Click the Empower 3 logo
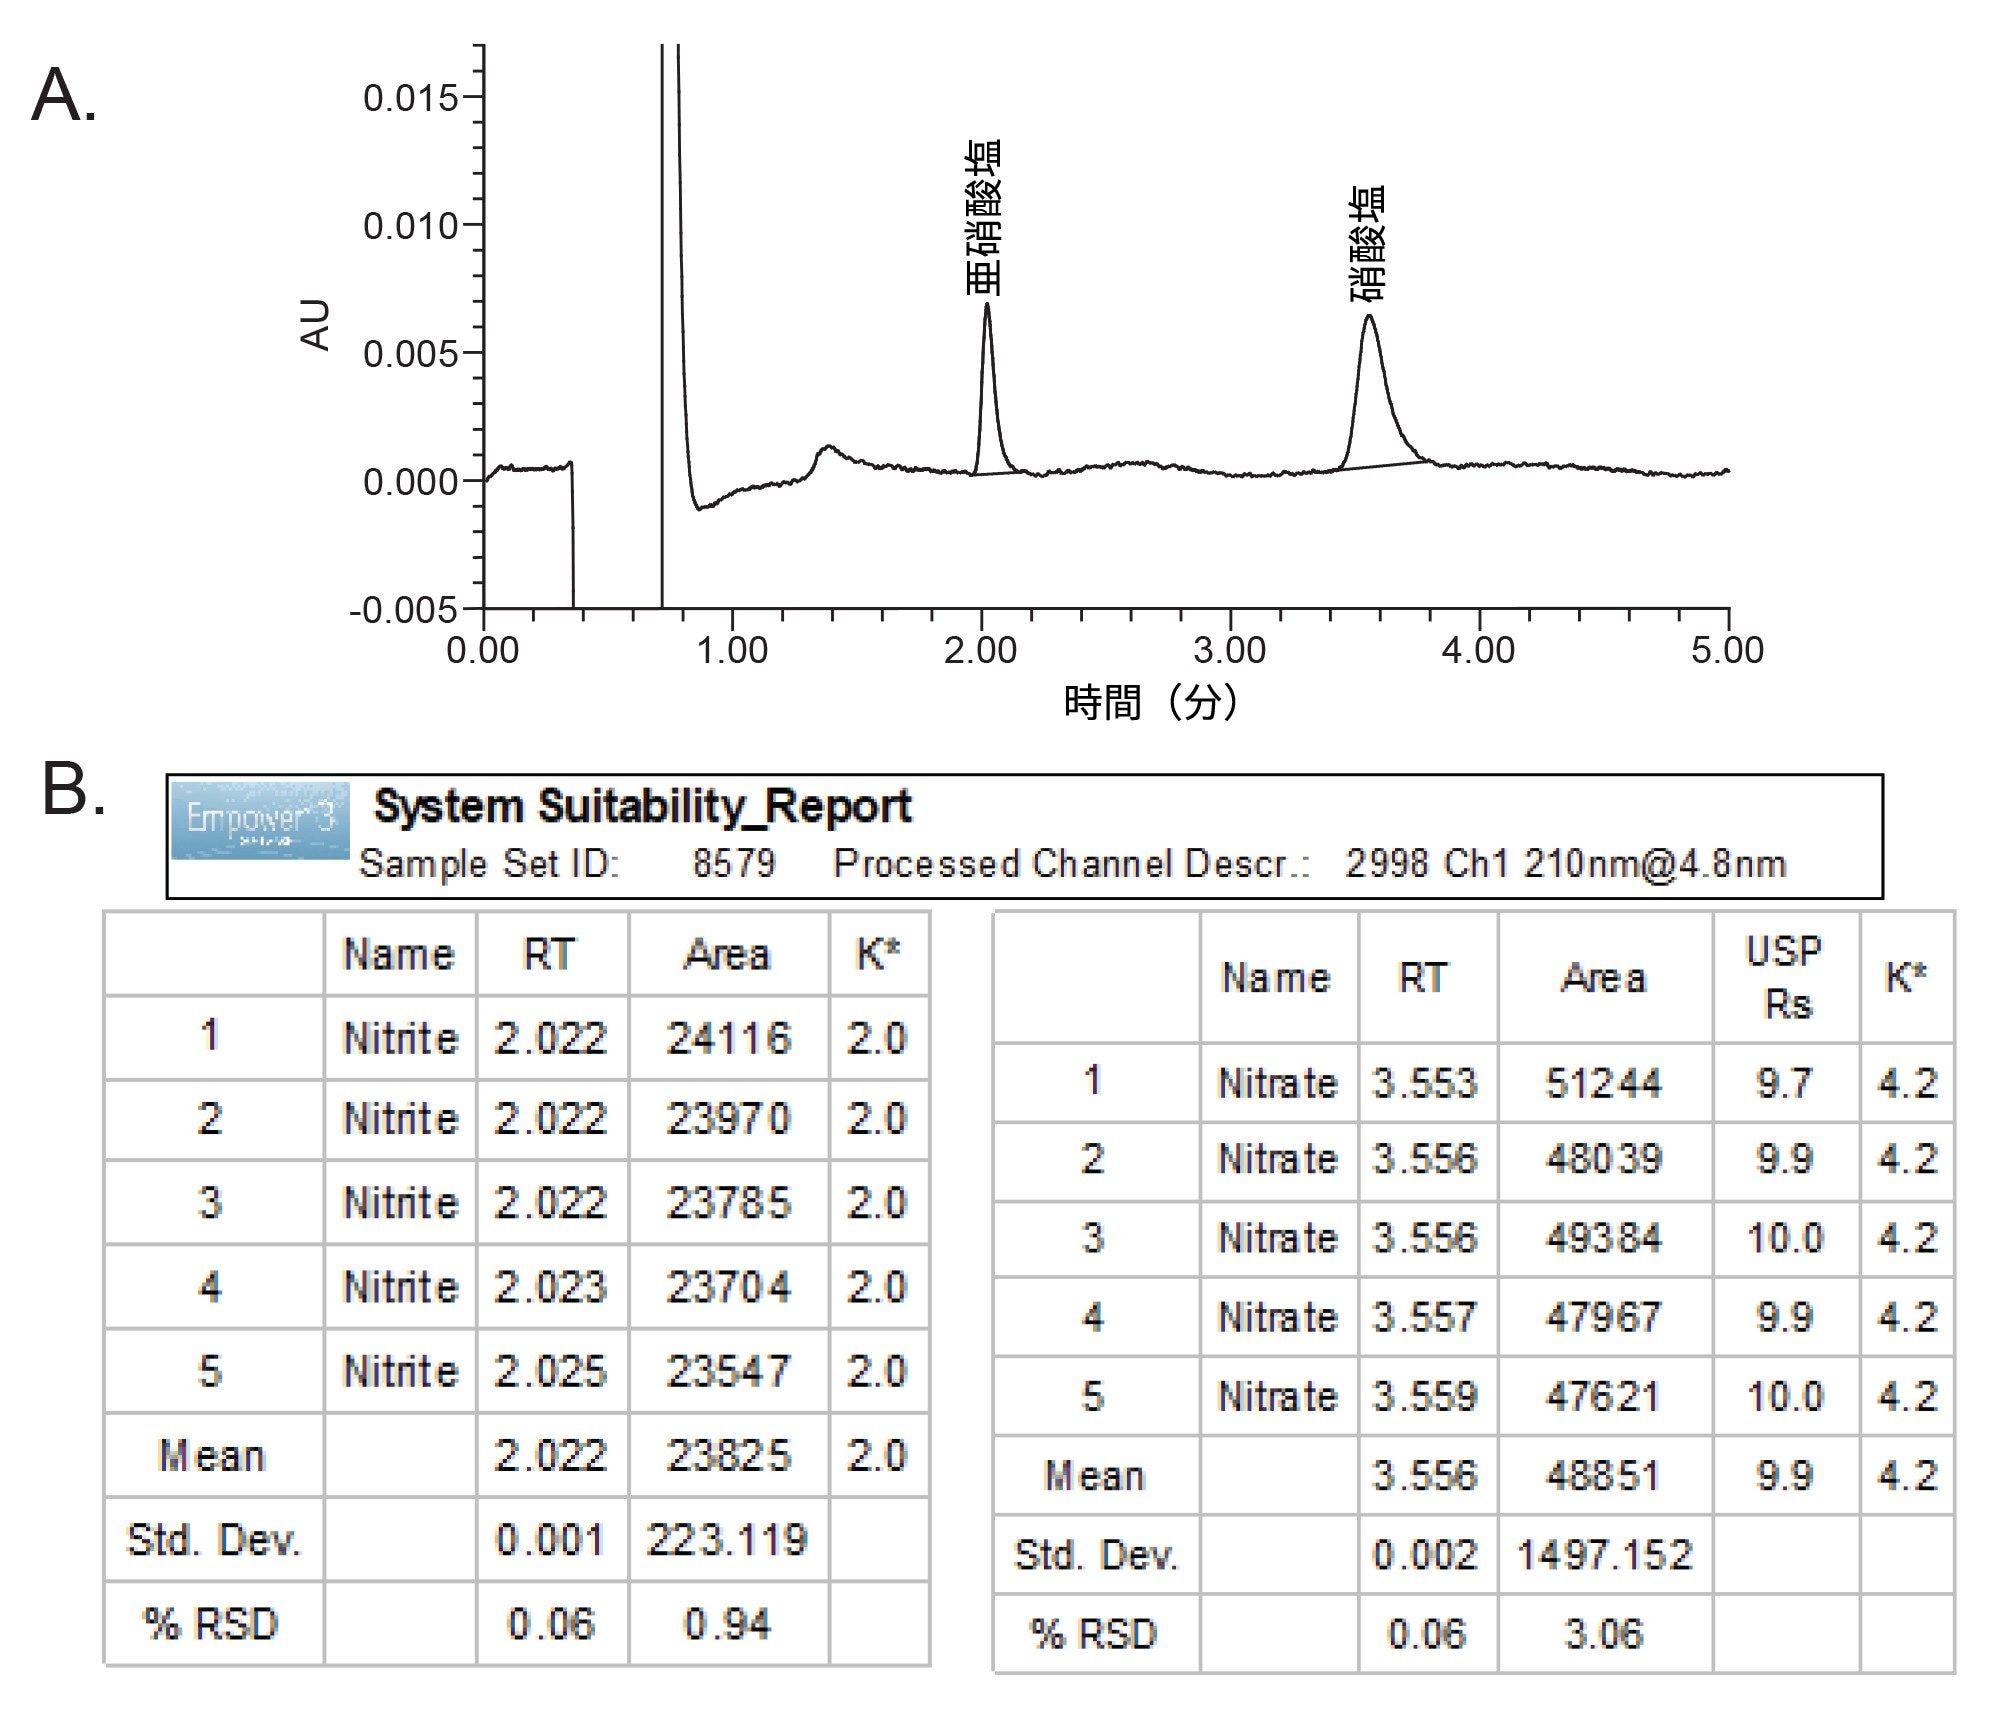The height and width of the screenshot is (1723, 2000). [260, 820]
